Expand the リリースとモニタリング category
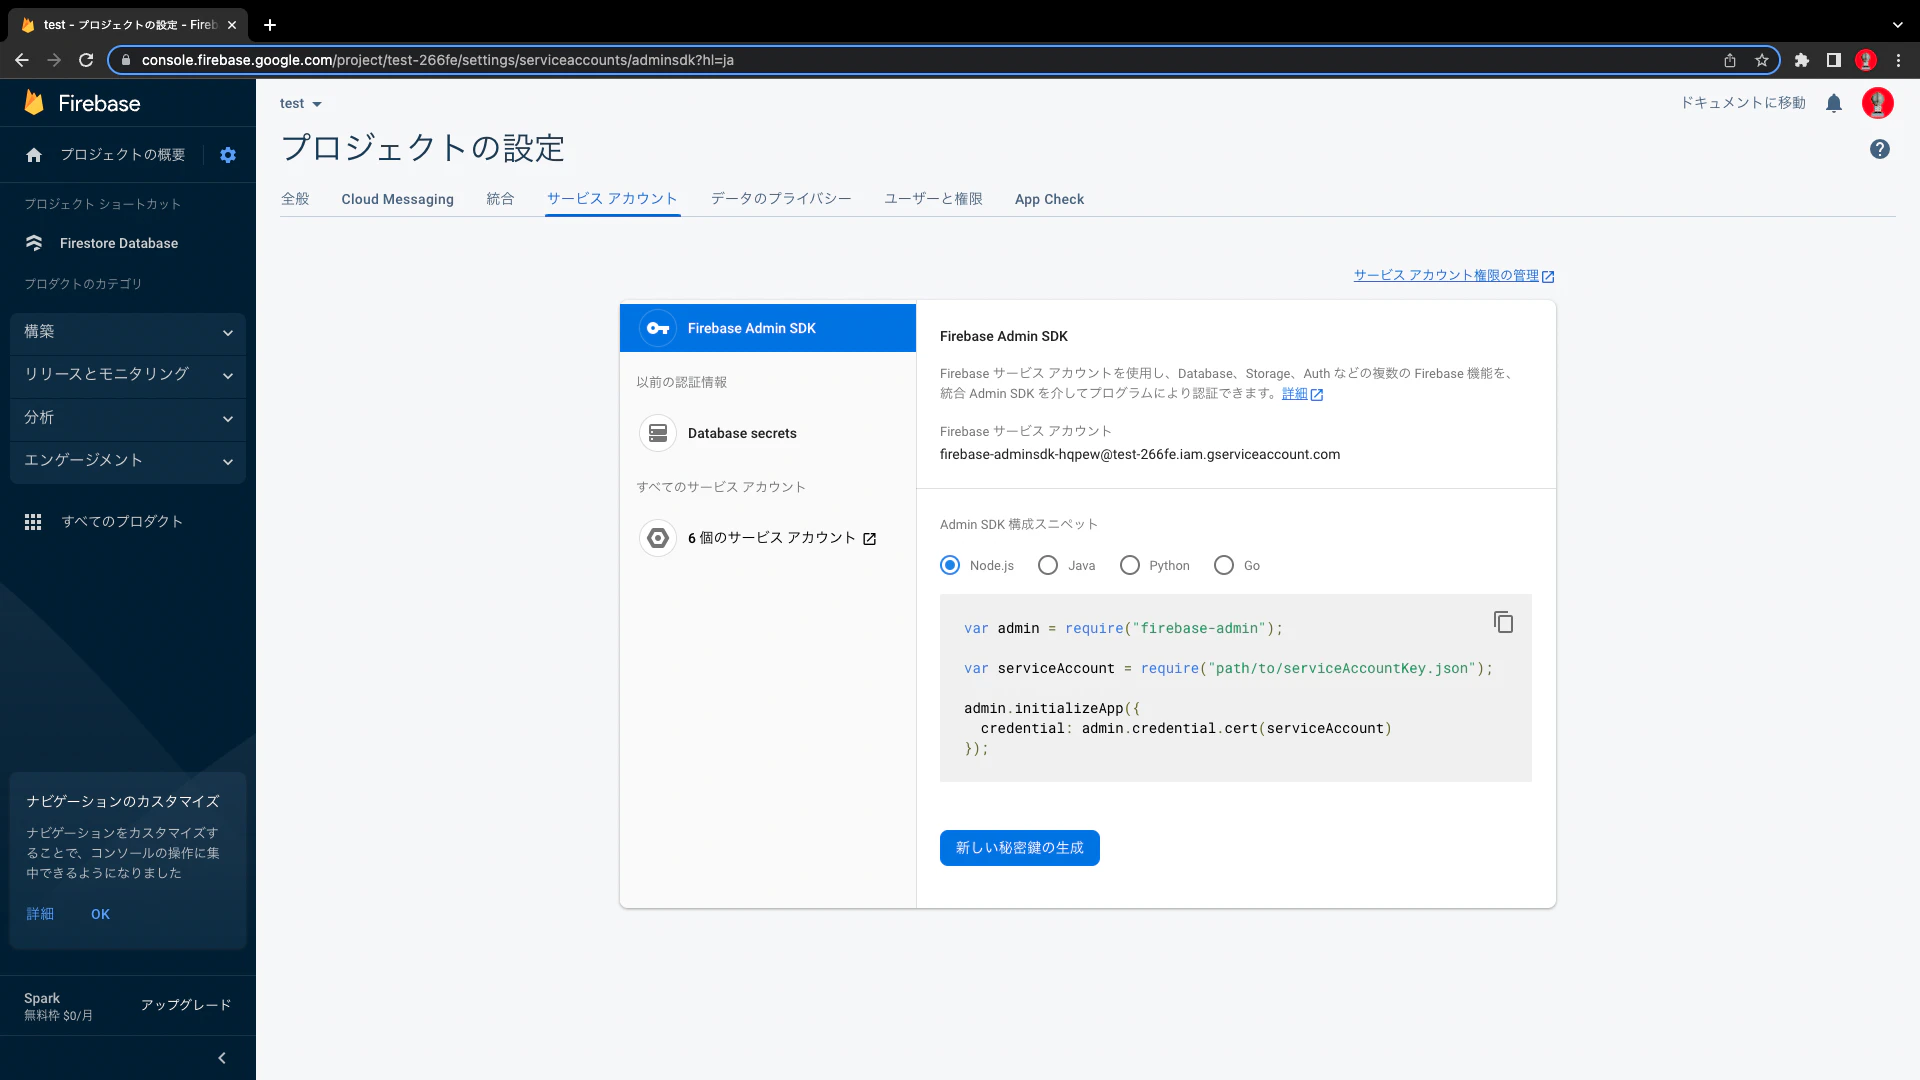Screen dimensions: 1920x1080 tap(128, 375)
